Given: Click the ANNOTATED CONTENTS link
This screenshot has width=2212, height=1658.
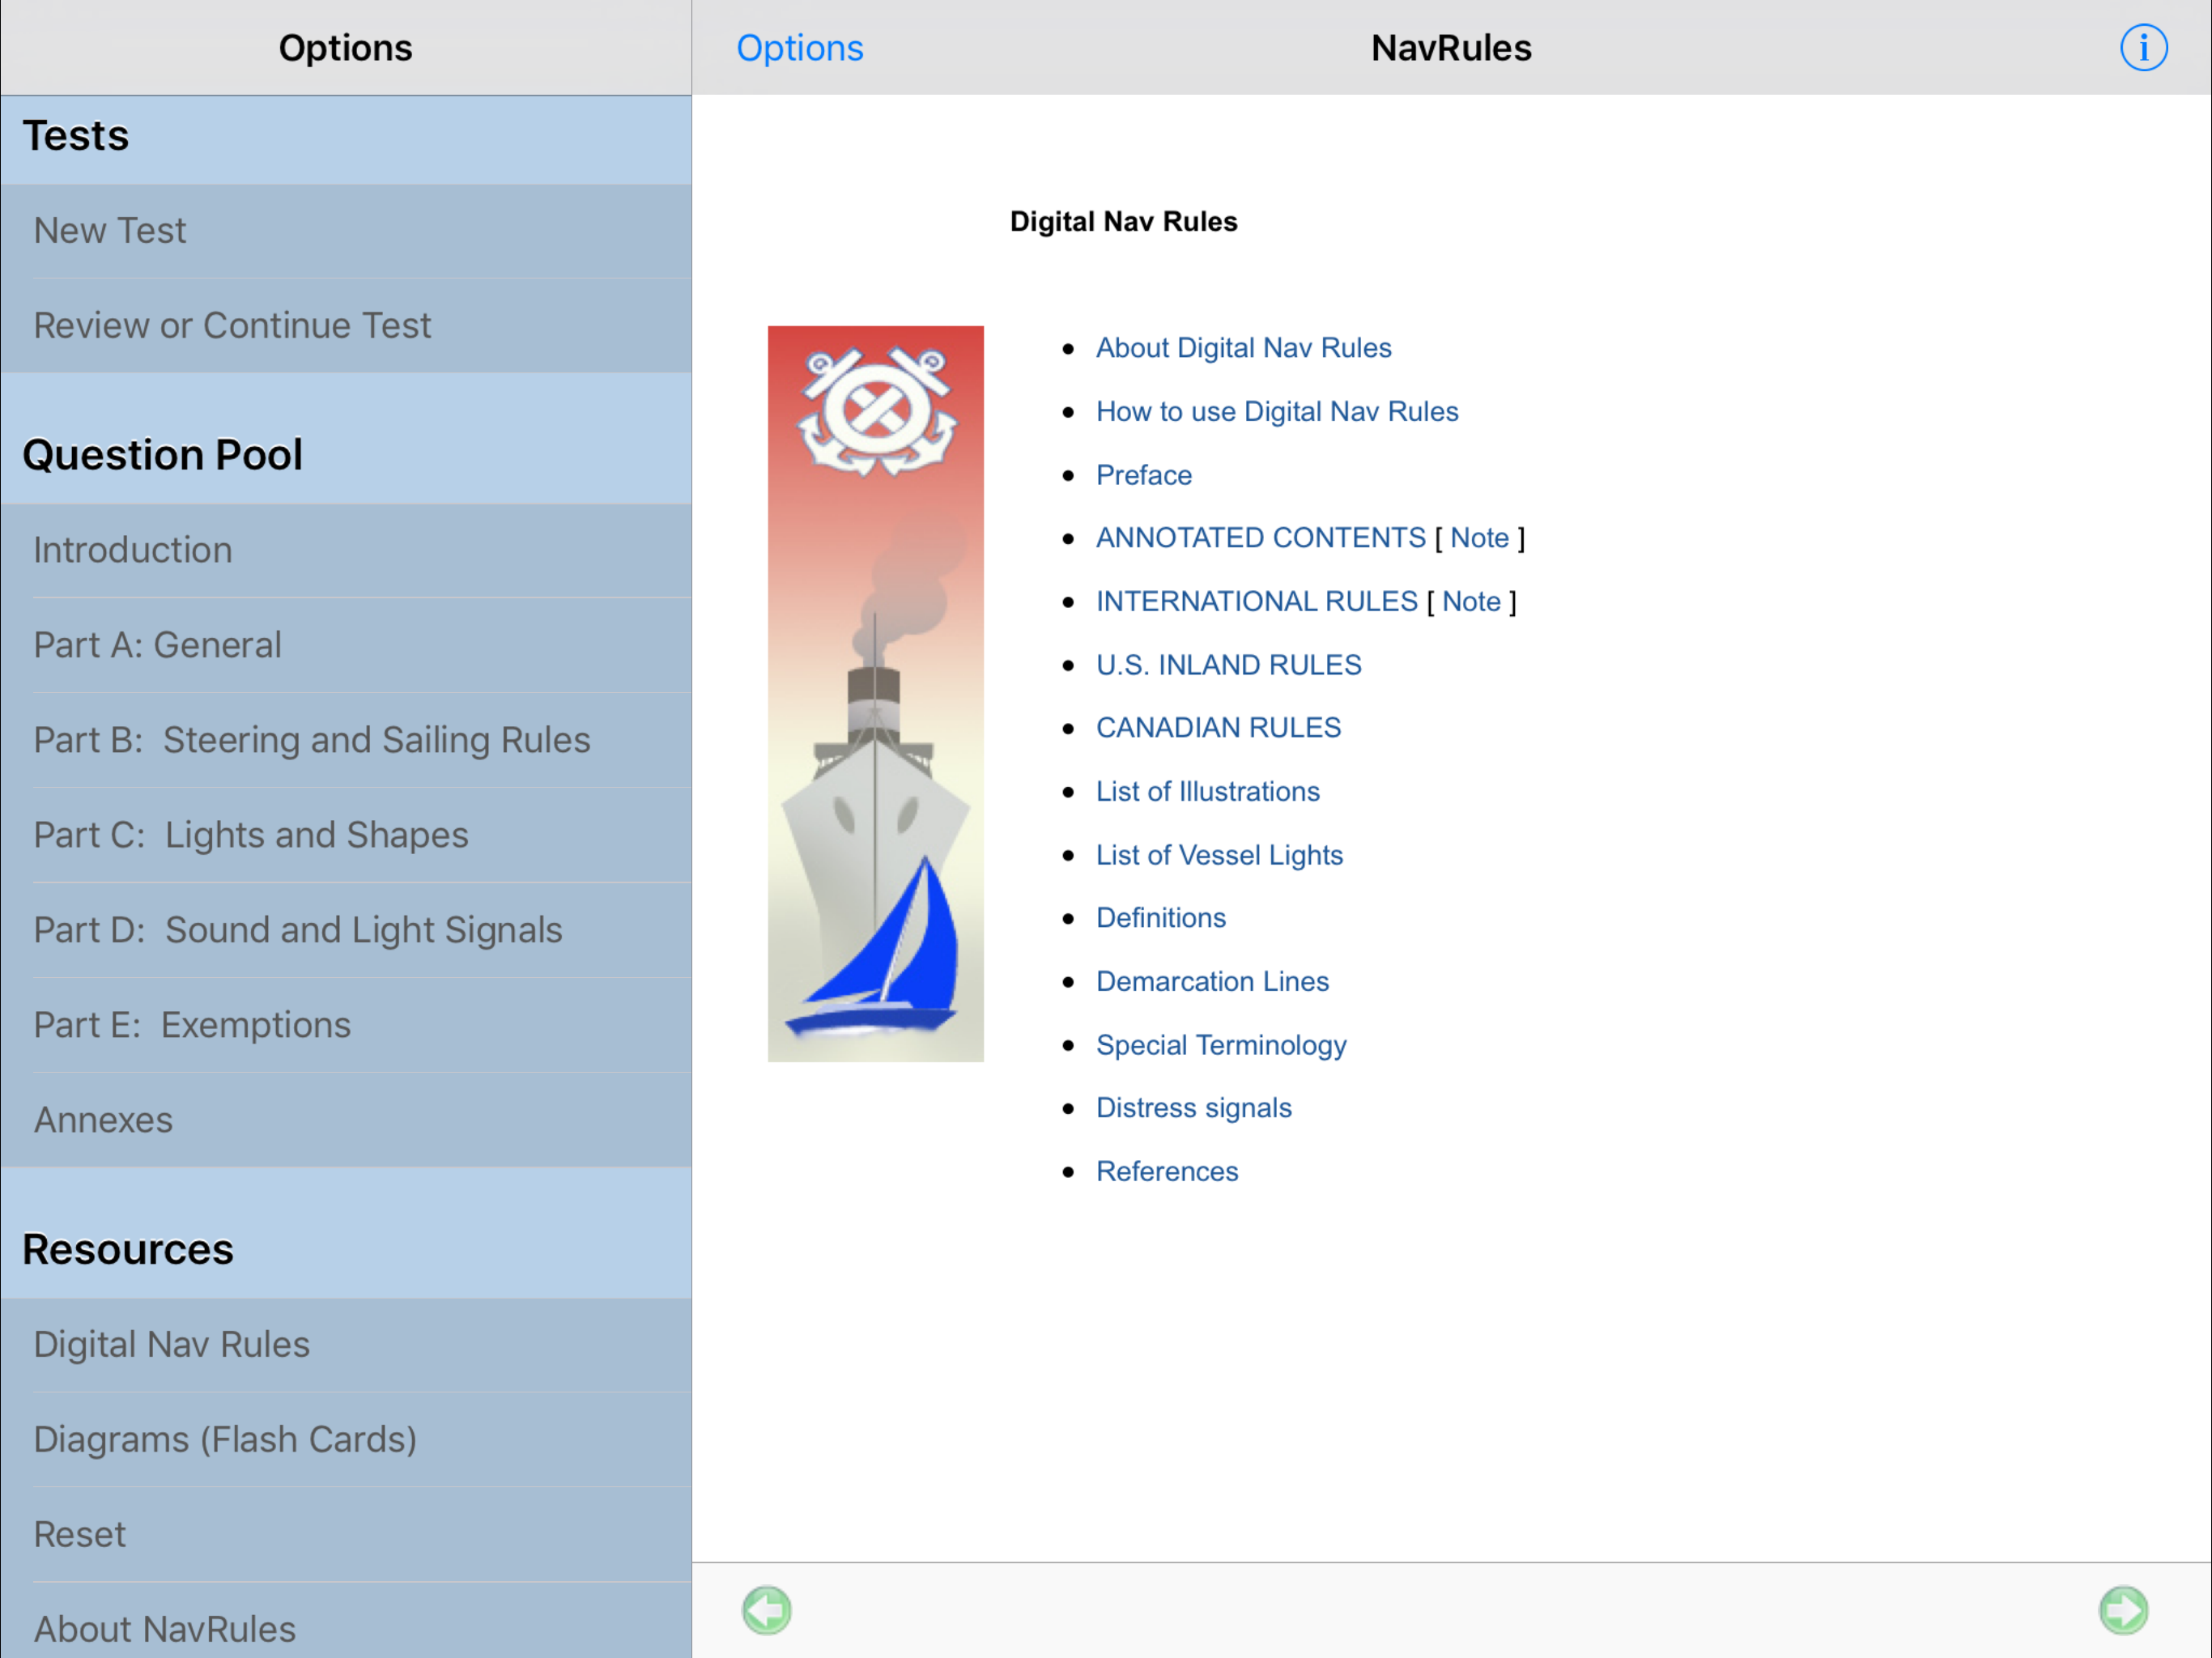Looking at the screenshot, I should (1260, 538).
